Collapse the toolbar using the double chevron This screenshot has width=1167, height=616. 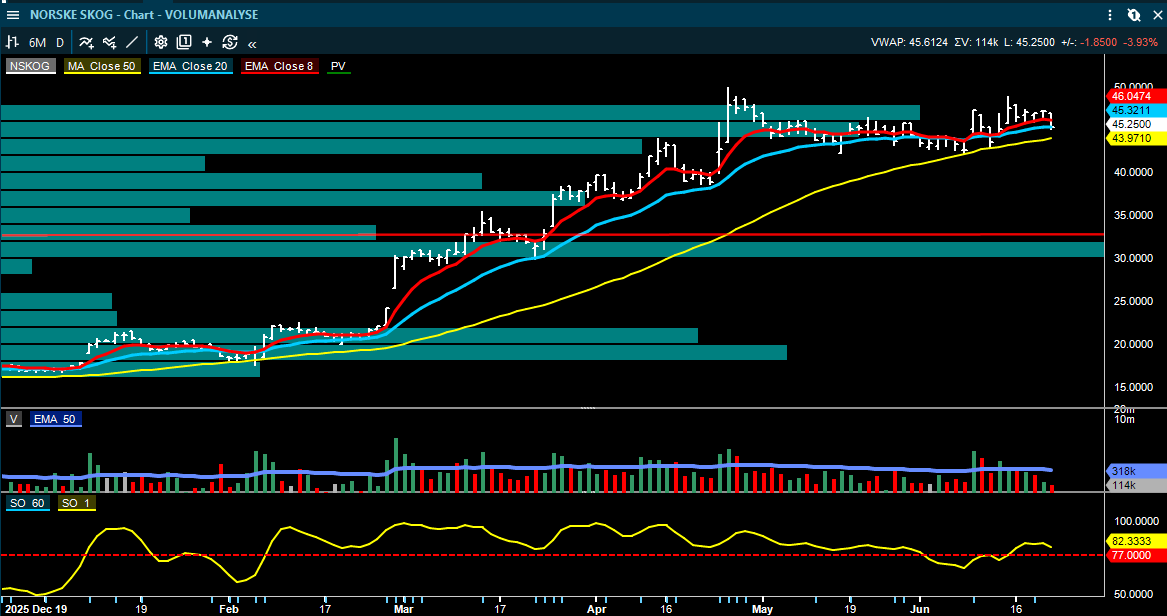tap(252, 43)
